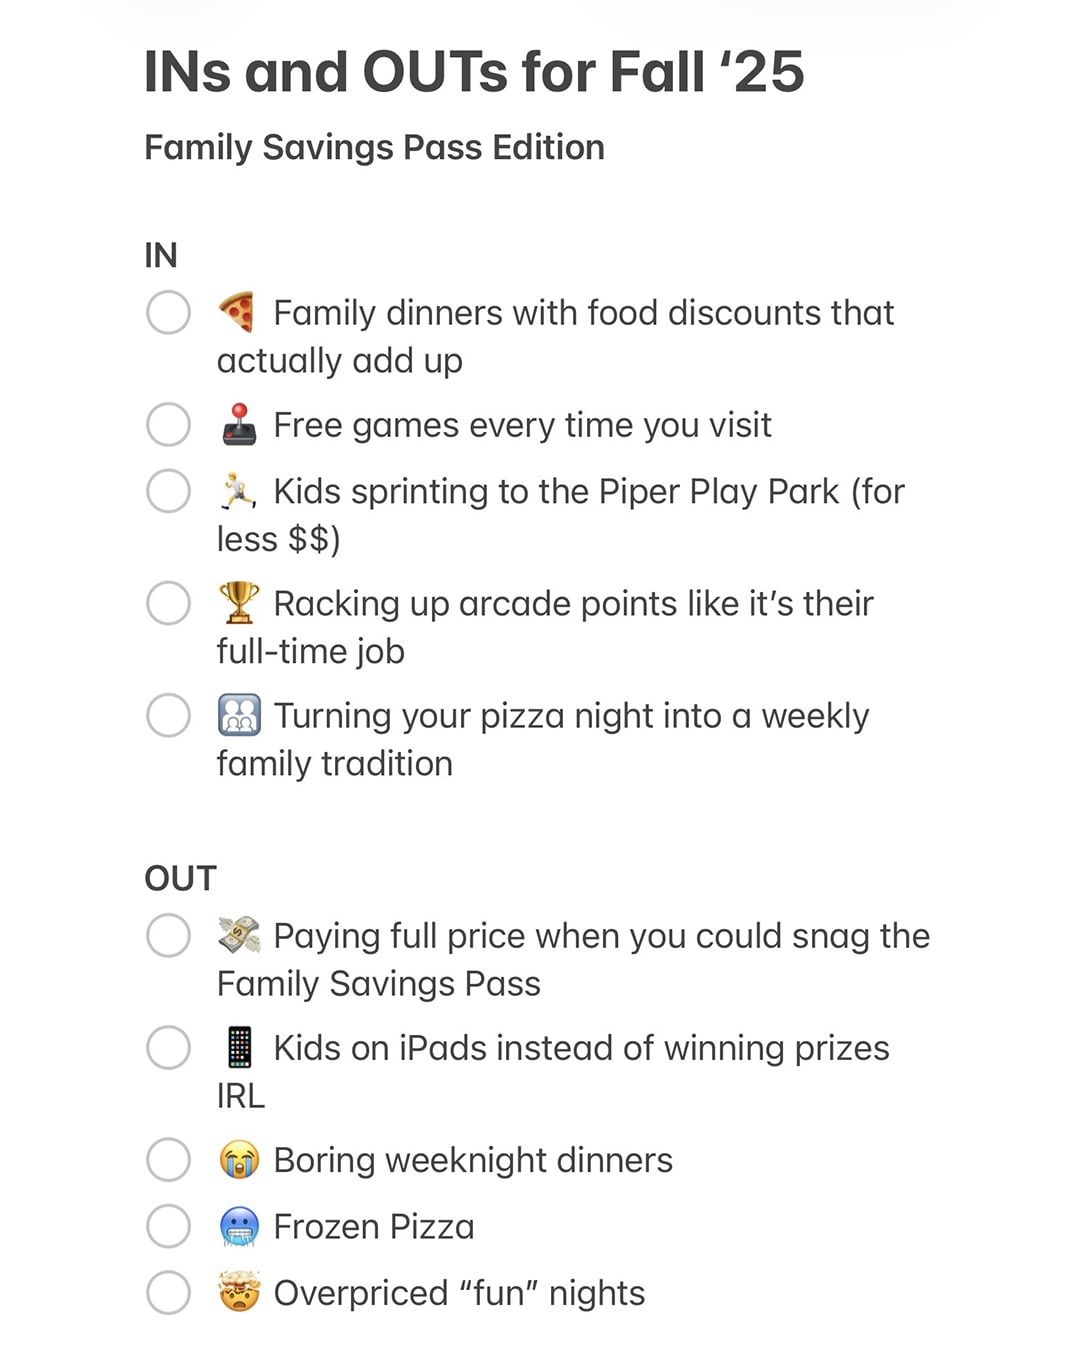
Task: Click the mobile phone emoji
Action: (239, 1047)
